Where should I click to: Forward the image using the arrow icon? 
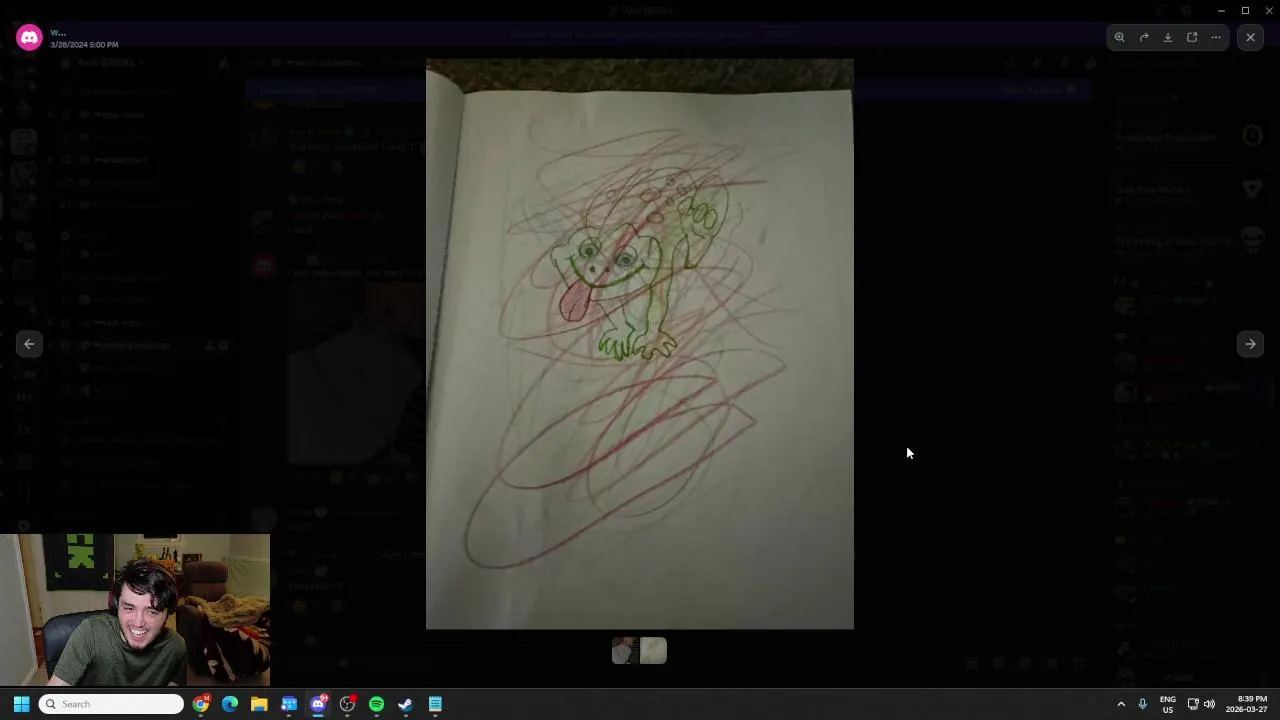click(x=1144, y=37)
